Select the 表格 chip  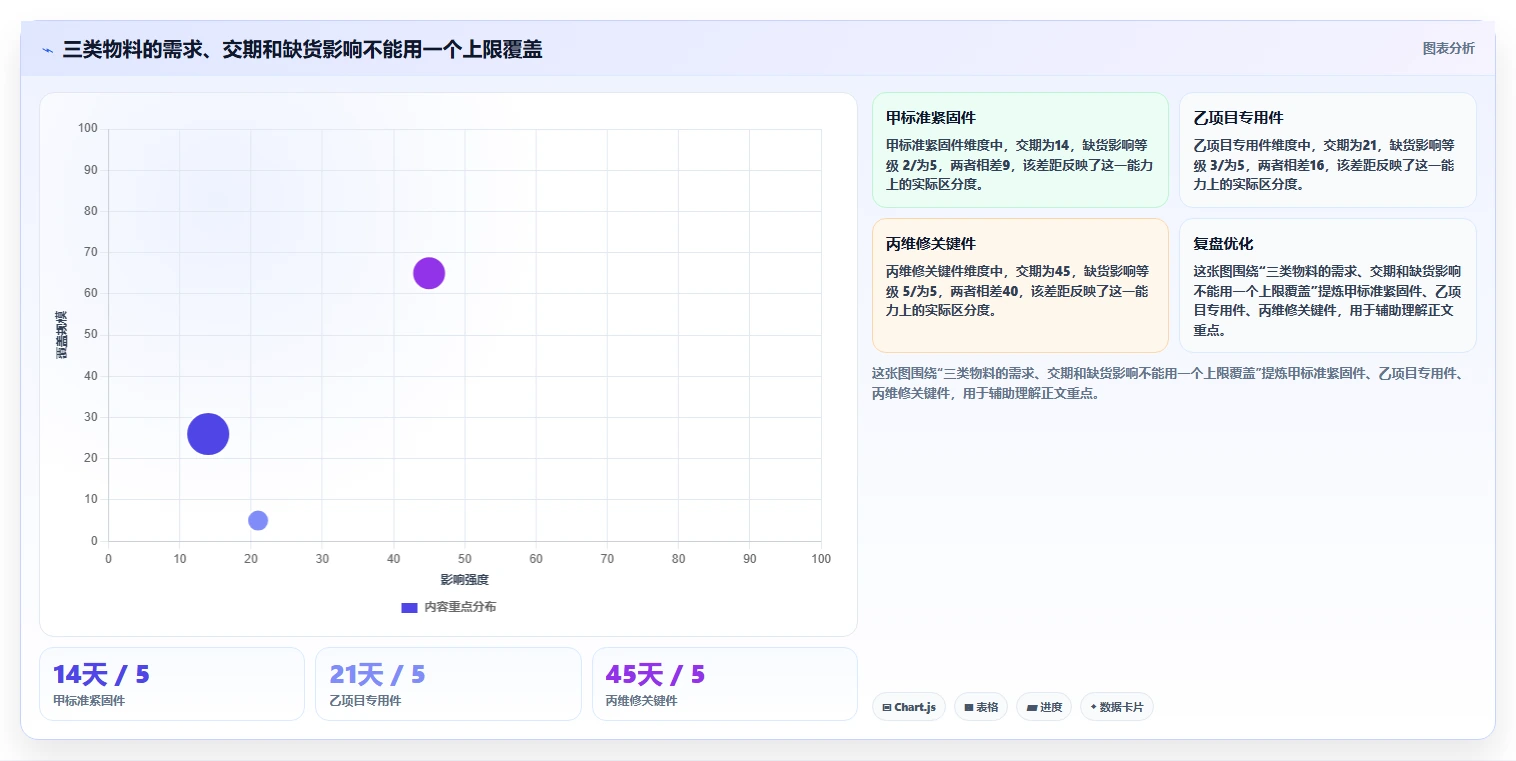tap(981, 707)
